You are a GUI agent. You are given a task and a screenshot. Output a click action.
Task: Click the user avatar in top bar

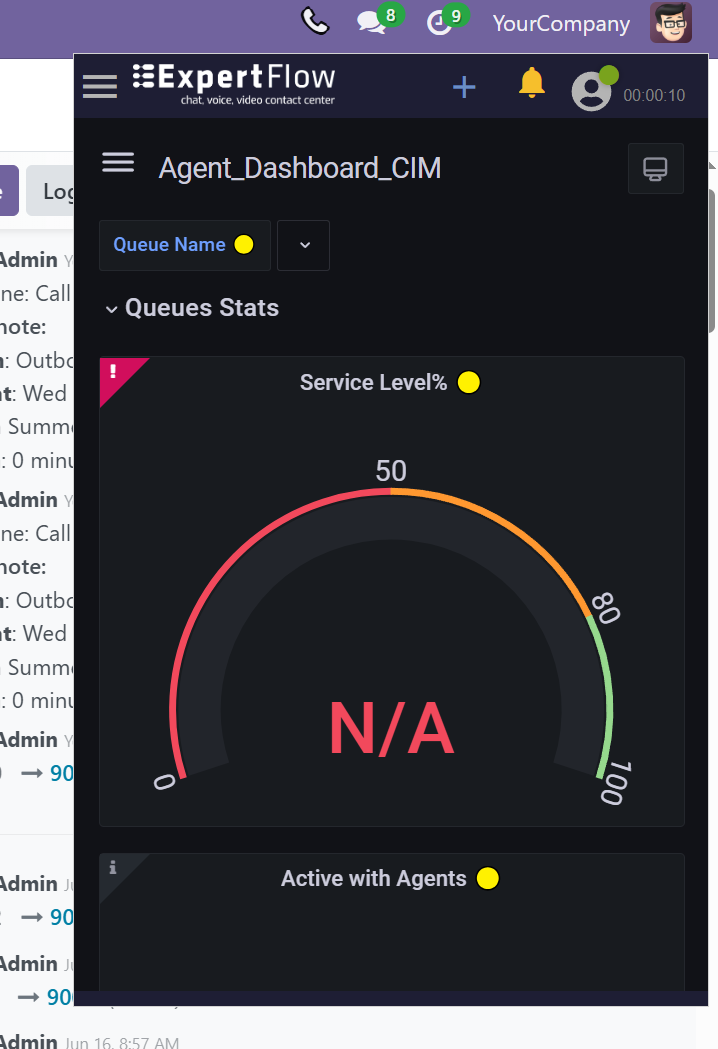tap(670, 22)
